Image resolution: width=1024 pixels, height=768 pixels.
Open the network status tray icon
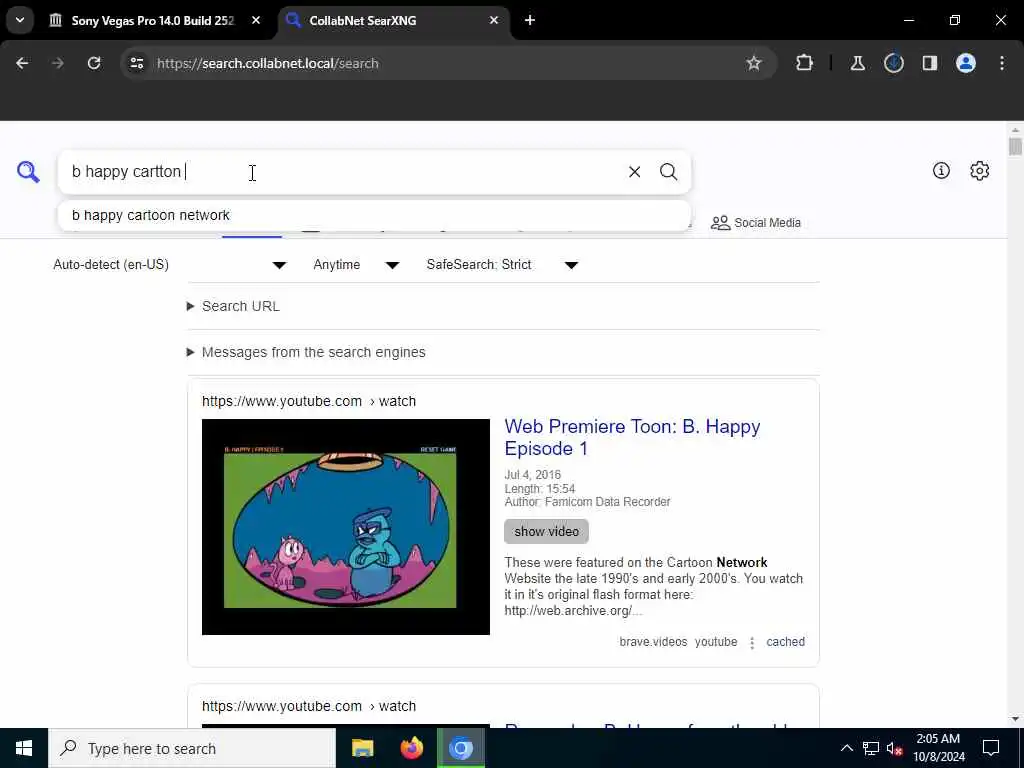pyautogui.click(x=871, y=748)
